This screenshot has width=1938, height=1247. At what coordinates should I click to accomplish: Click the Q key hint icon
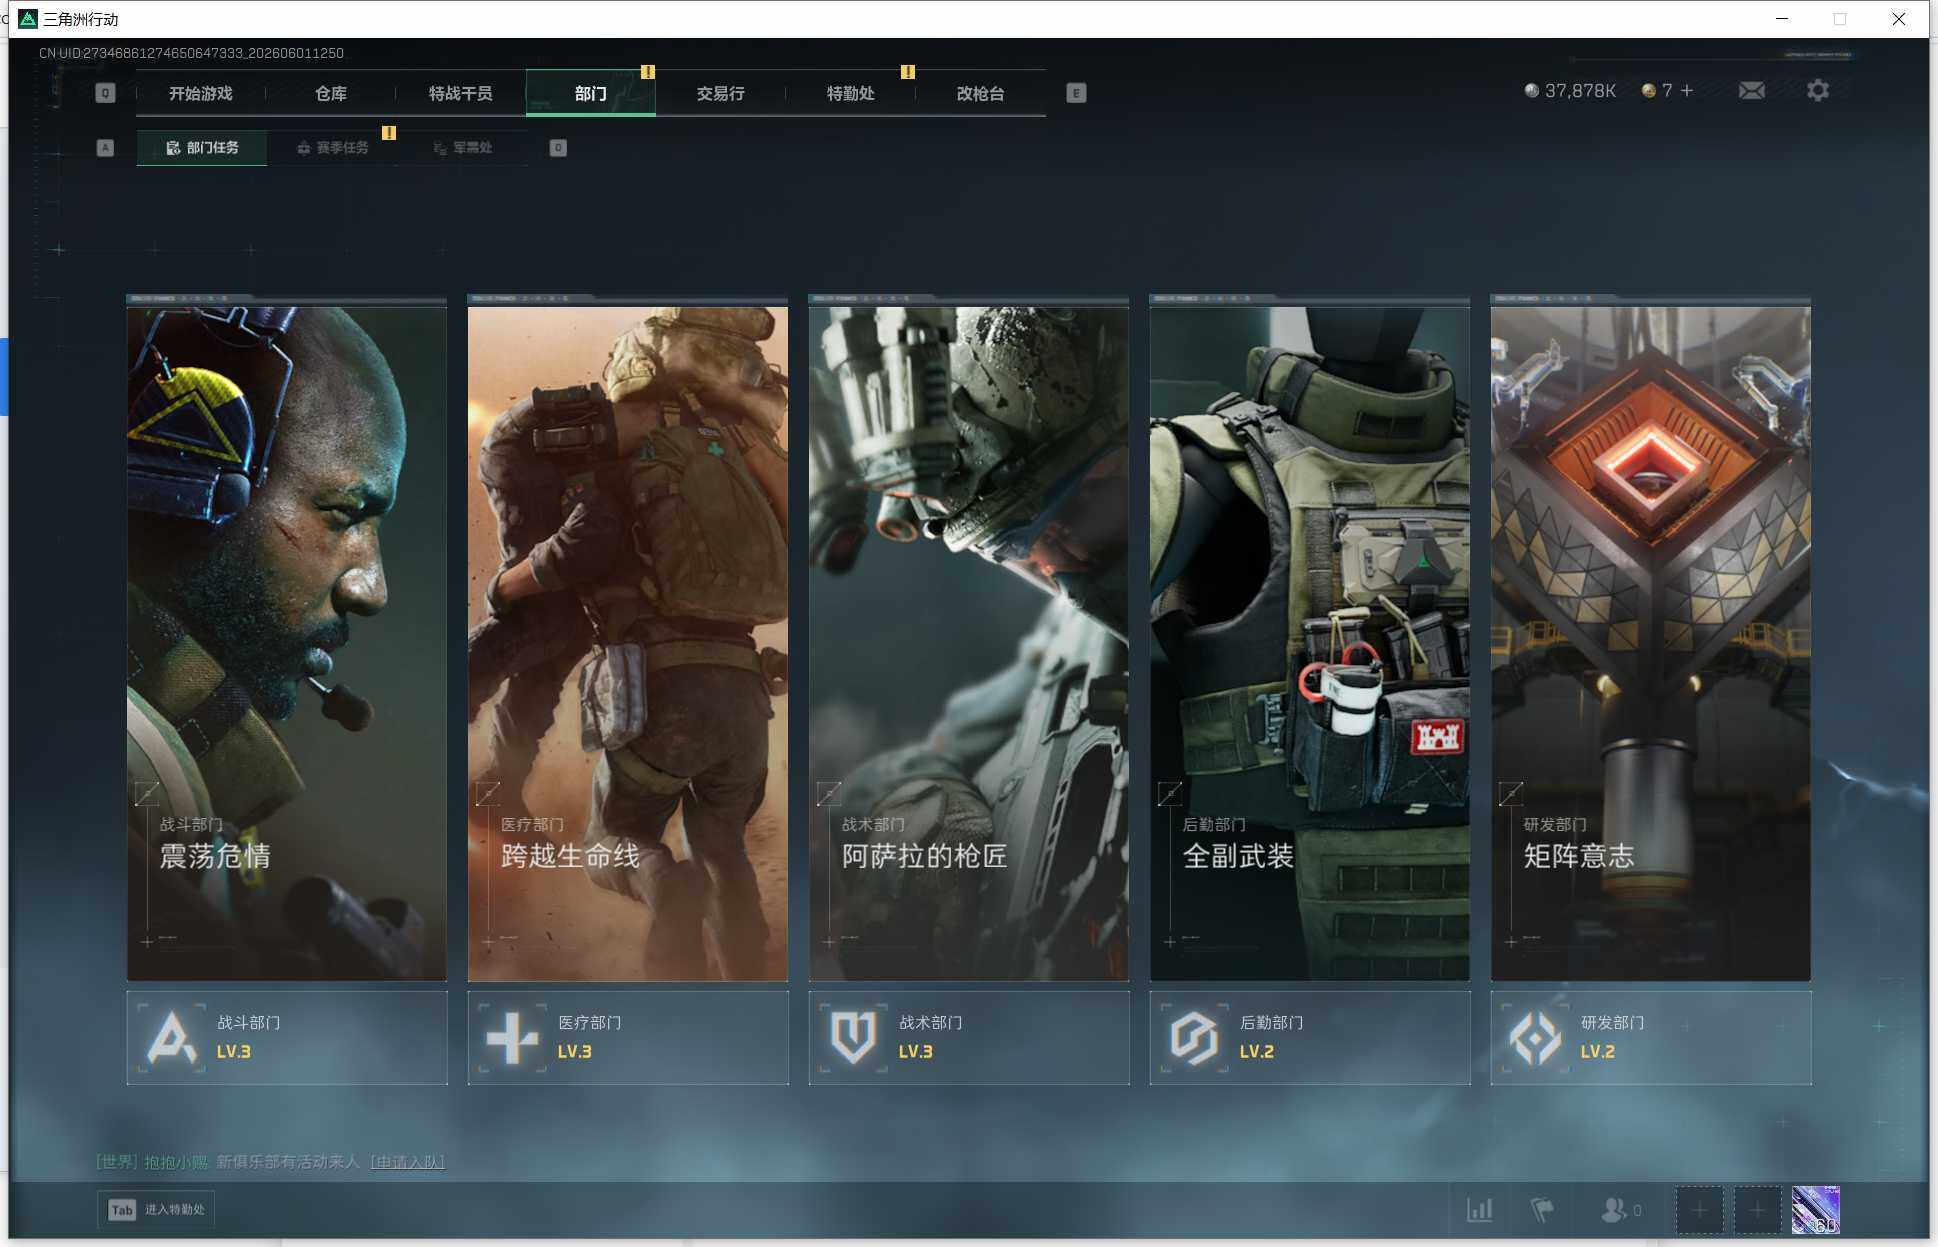(x=105, y=93)
